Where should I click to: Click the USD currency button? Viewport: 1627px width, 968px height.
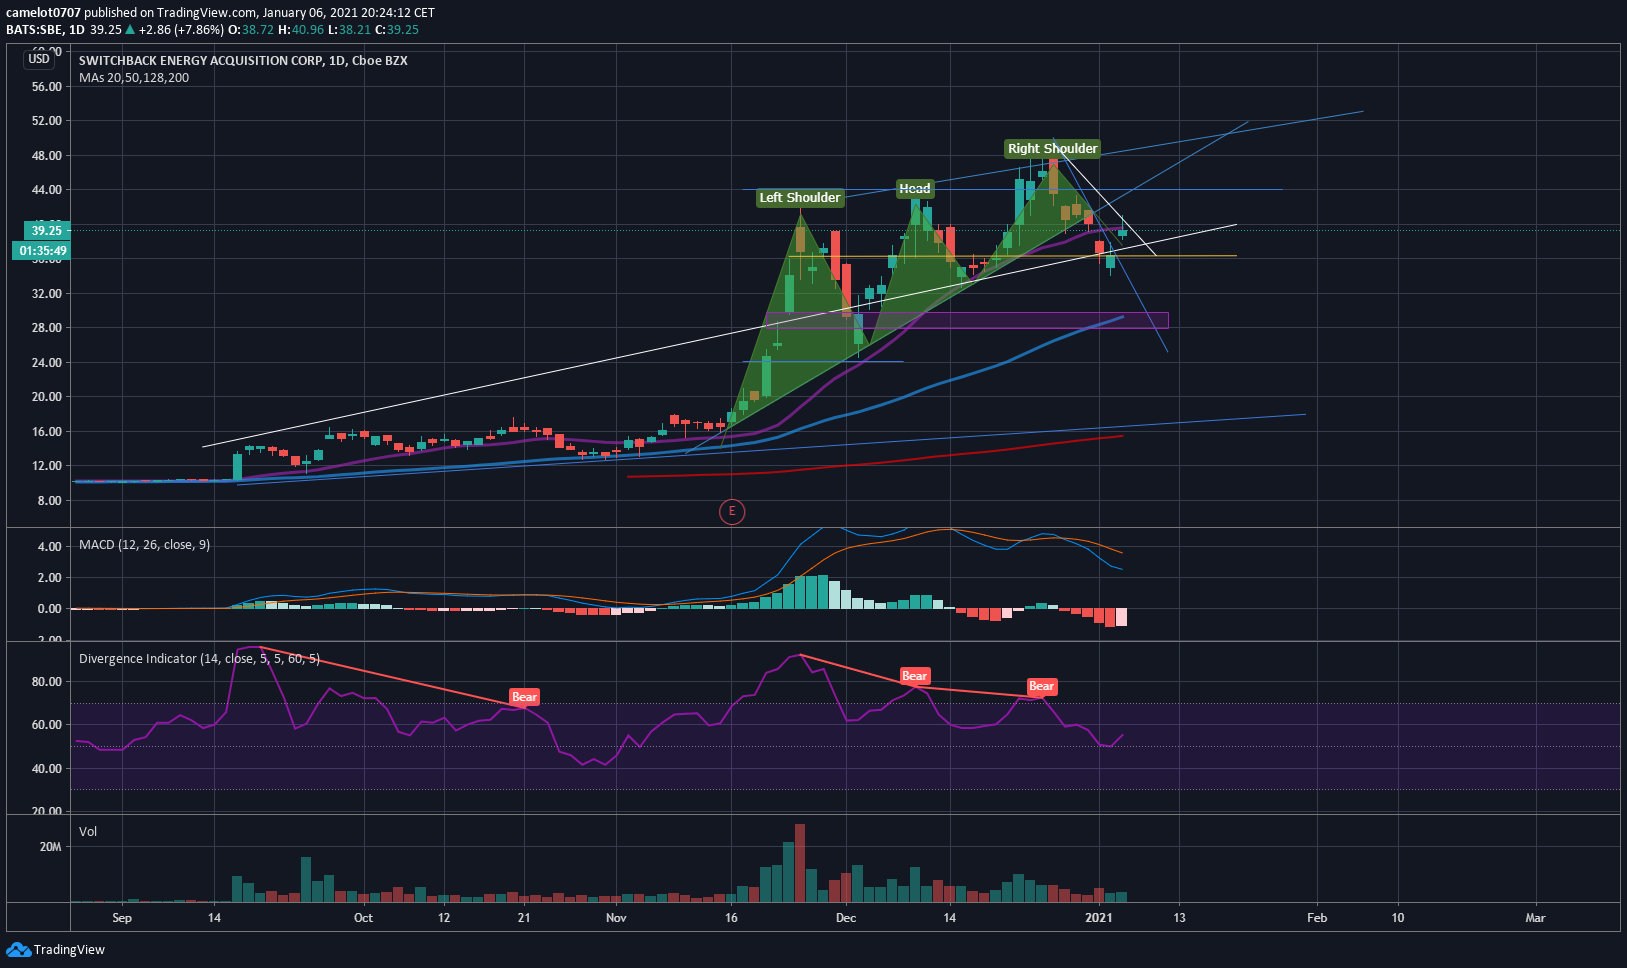[x=39, y=59]
